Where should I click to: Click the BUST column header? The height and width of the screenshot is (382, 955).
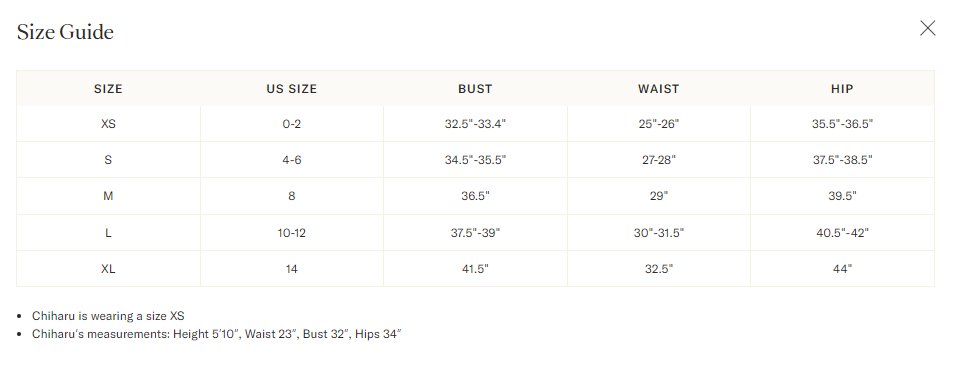point(475,89)
